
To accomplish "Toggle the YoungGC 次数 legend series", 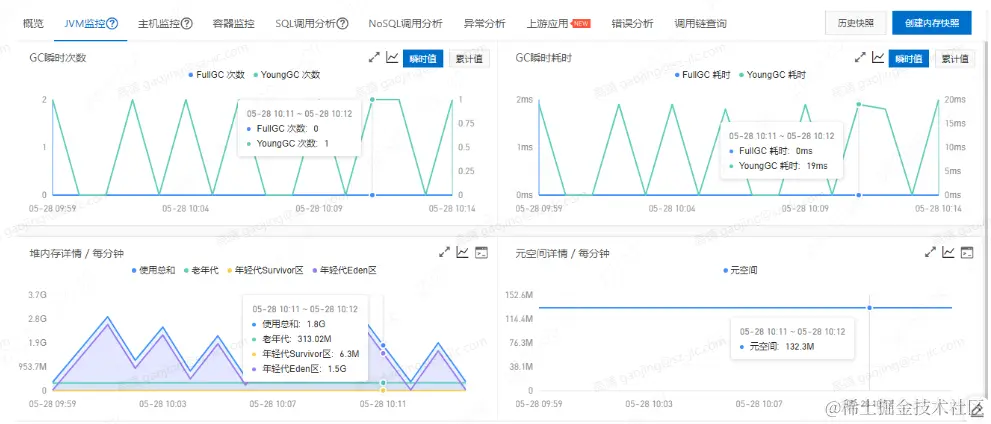I will point(287,75).
